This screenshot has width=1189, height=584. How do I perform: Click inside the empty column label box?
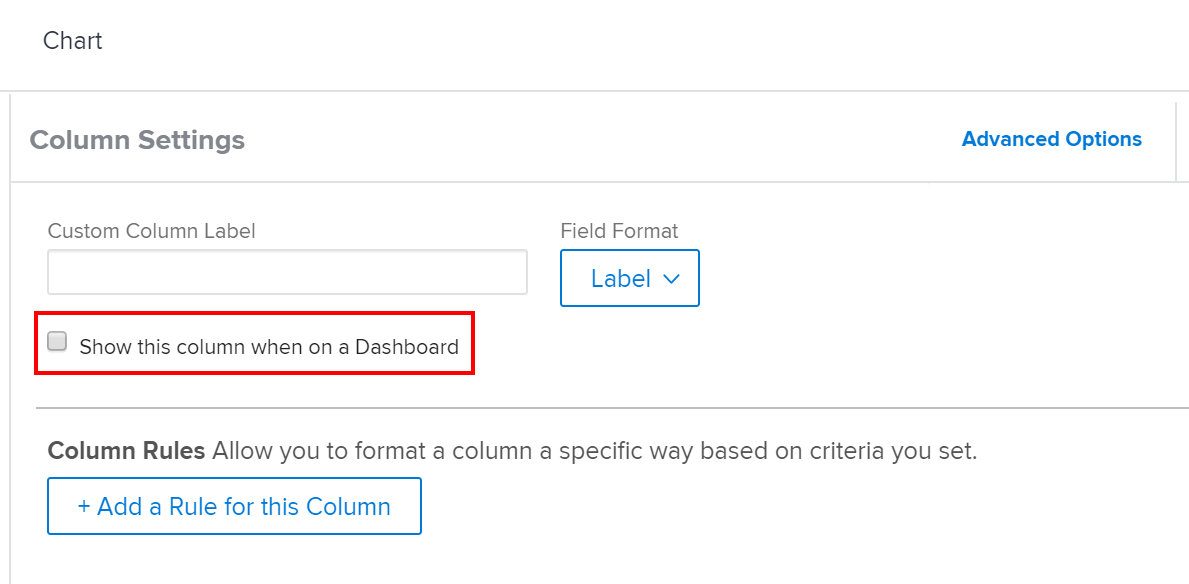pos(287,271)
